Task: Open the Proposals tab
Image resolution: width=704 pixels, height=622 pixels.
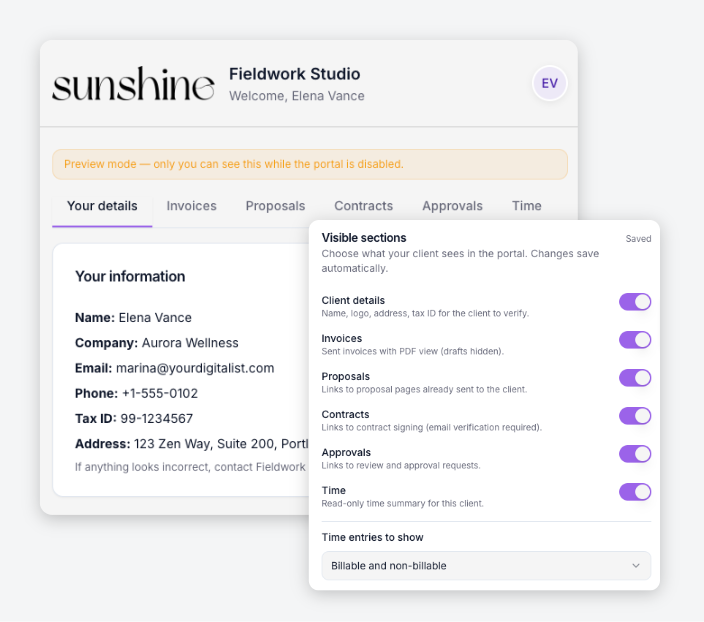Action: (275, 206)
